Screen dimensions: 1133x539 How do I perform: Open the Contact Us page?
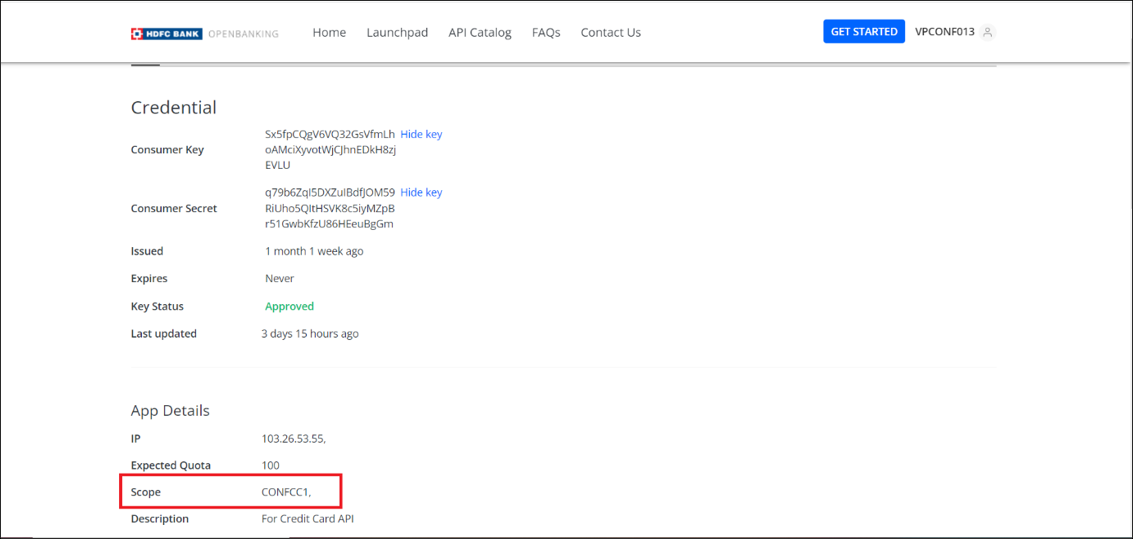click(x=610, y=32)
